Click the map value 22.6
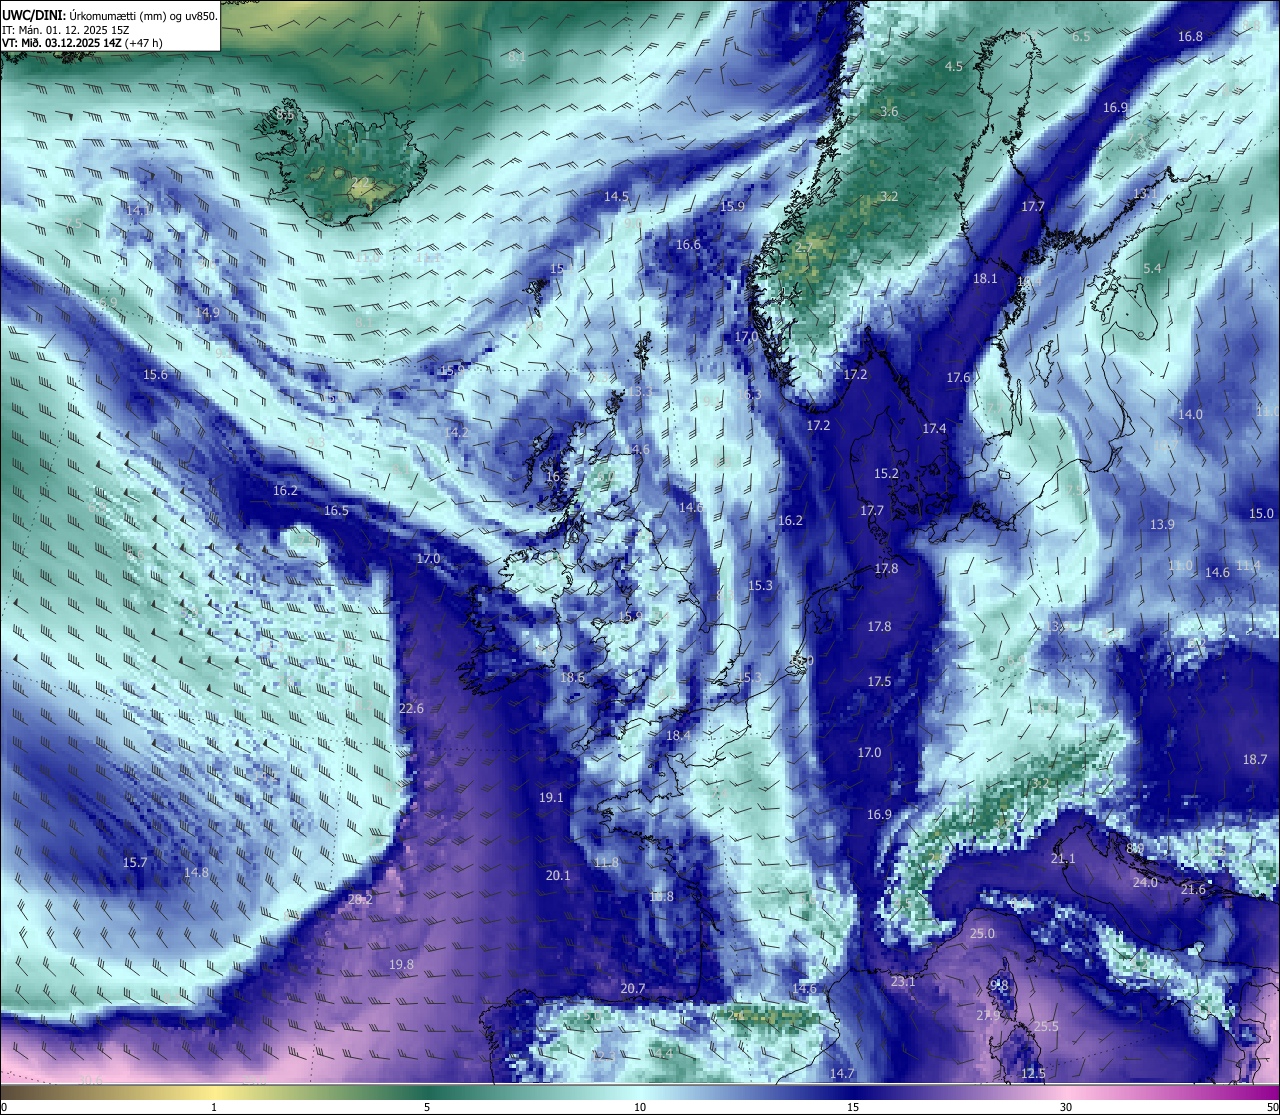 point(411,708)
